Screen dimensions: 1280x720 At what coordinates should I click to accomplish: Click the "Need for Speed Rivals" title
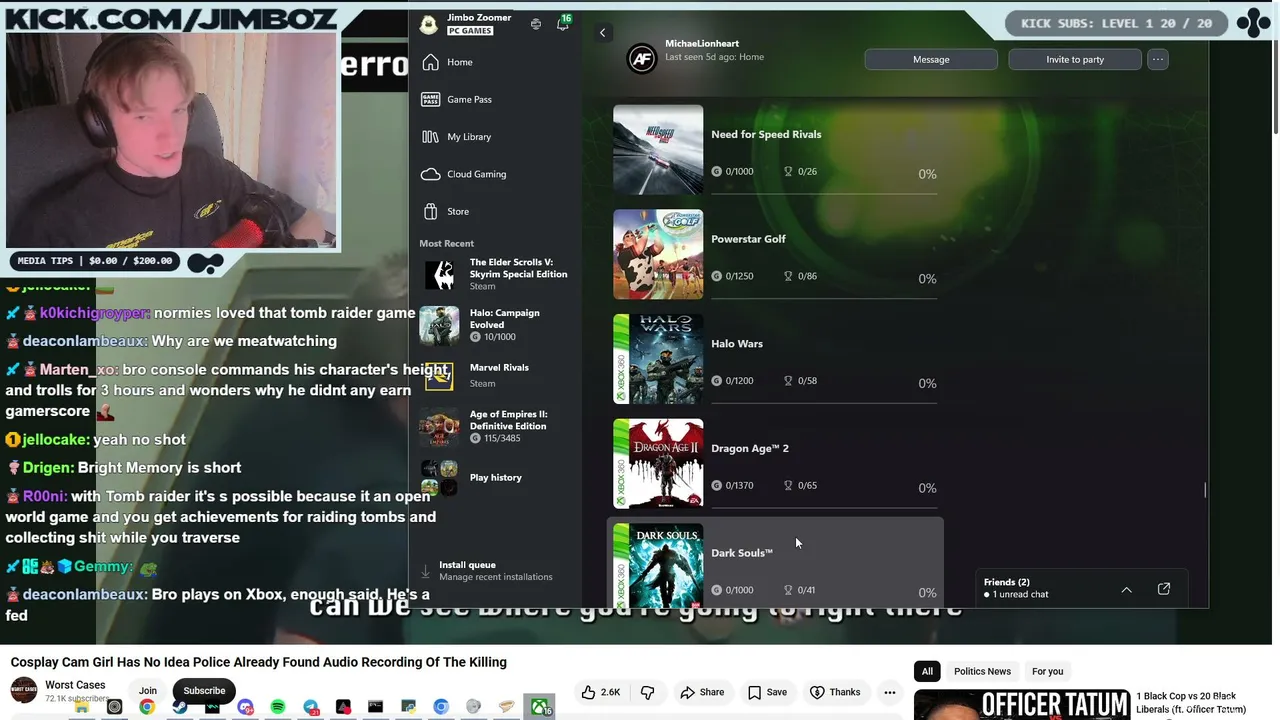[766, 134]
